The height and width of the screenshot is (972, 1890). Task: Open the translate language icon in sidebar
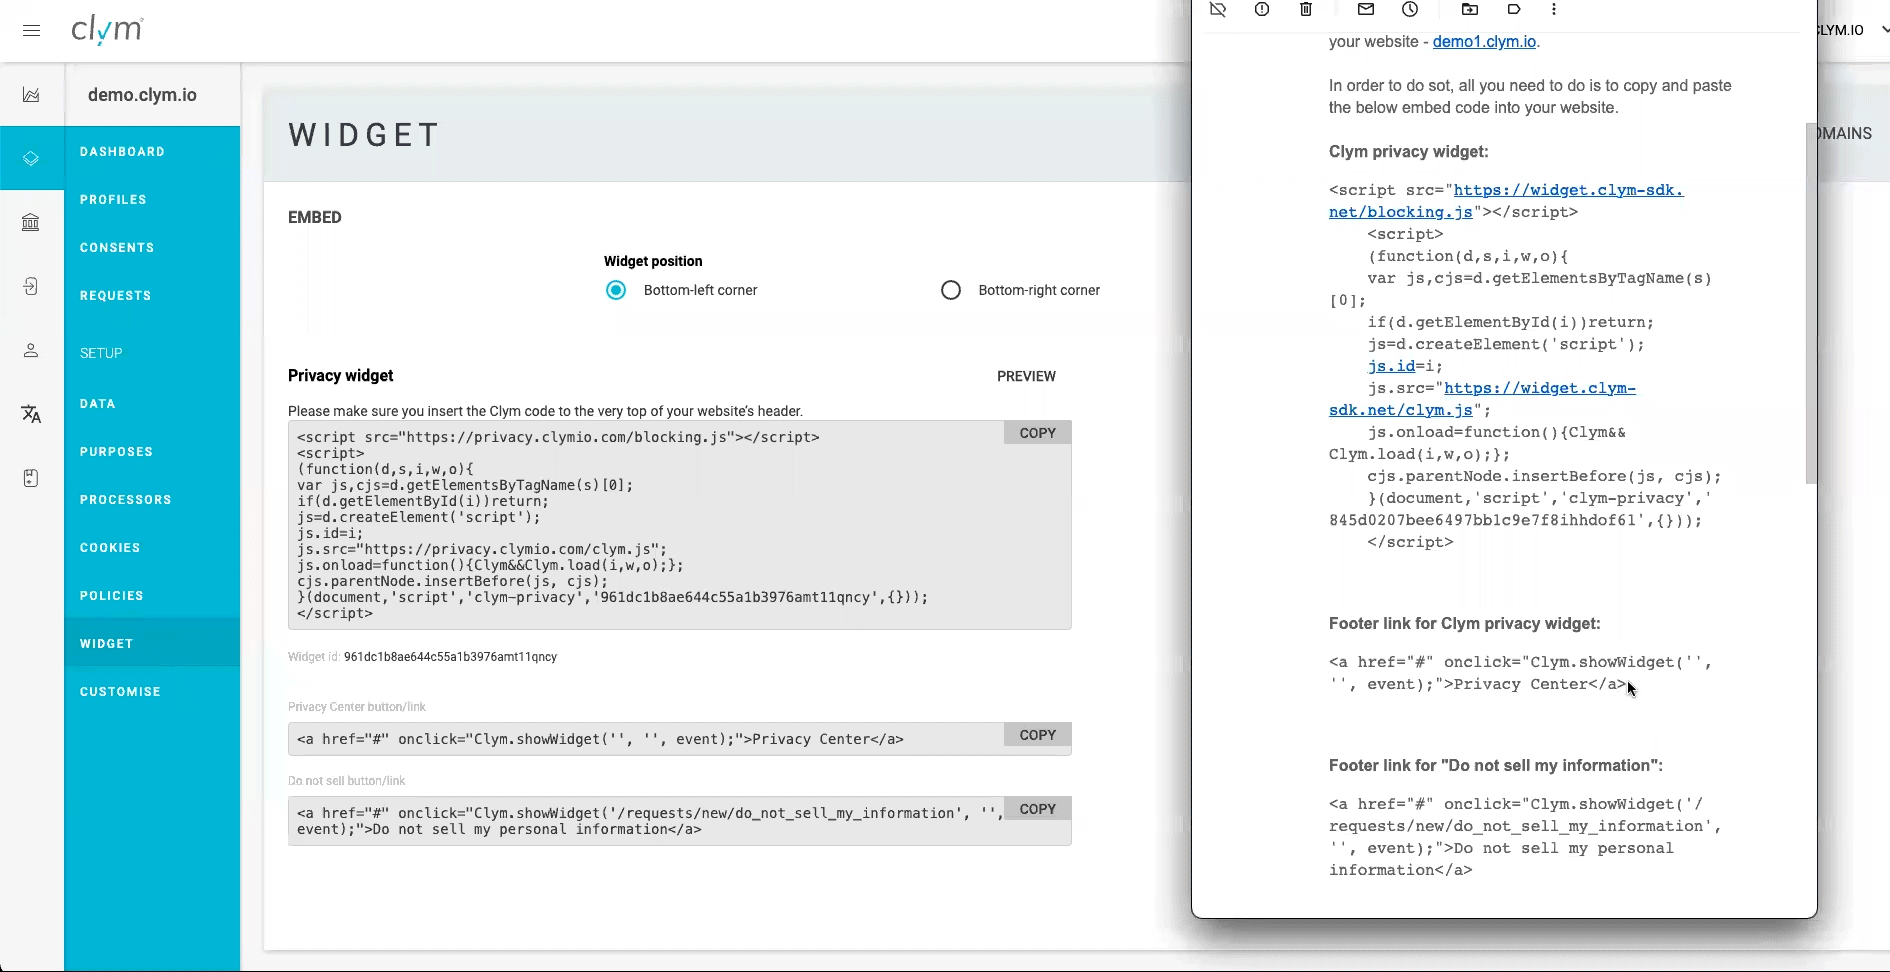(x=31, y=414)
